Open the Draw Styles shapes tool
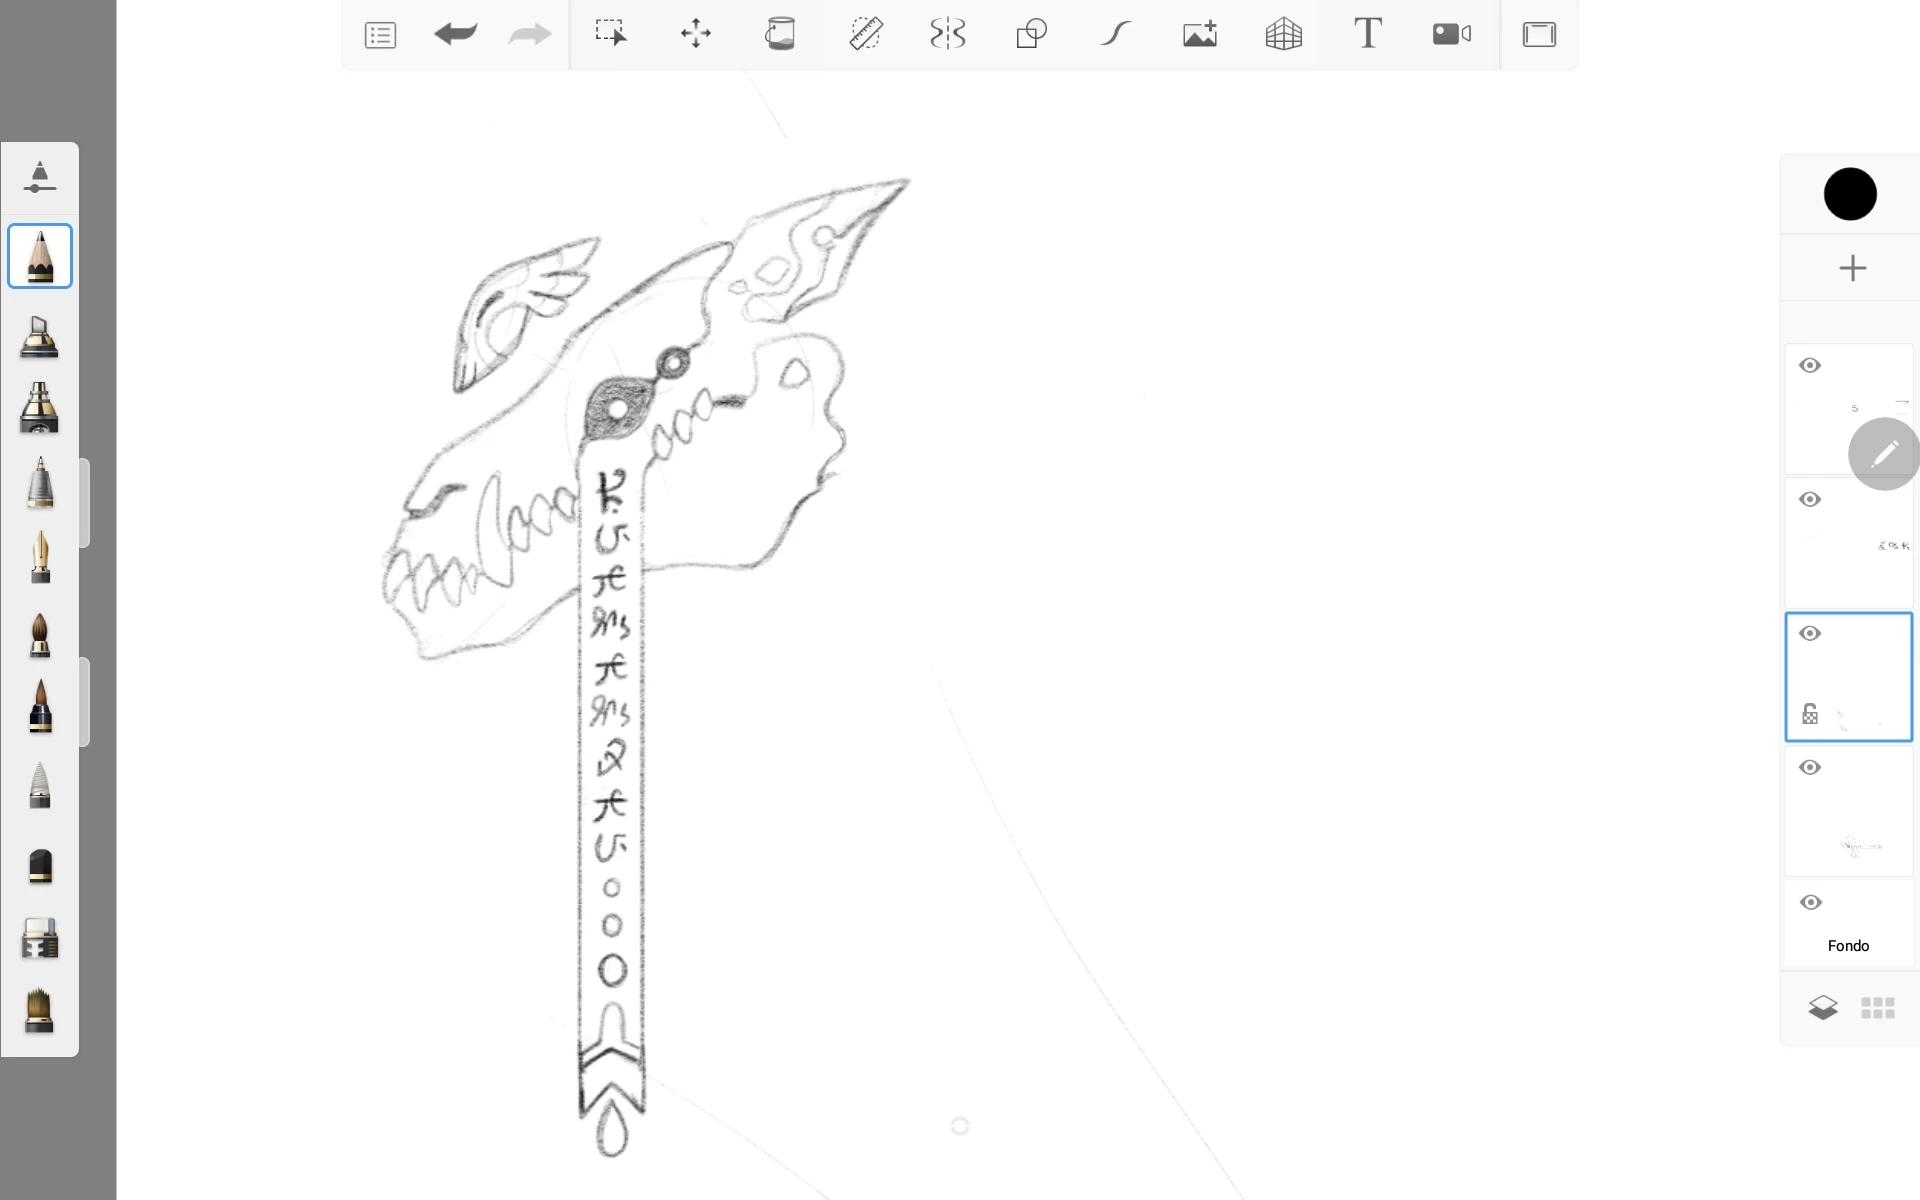This screenshot has width=1920, height=1200. coord(1031,34)
